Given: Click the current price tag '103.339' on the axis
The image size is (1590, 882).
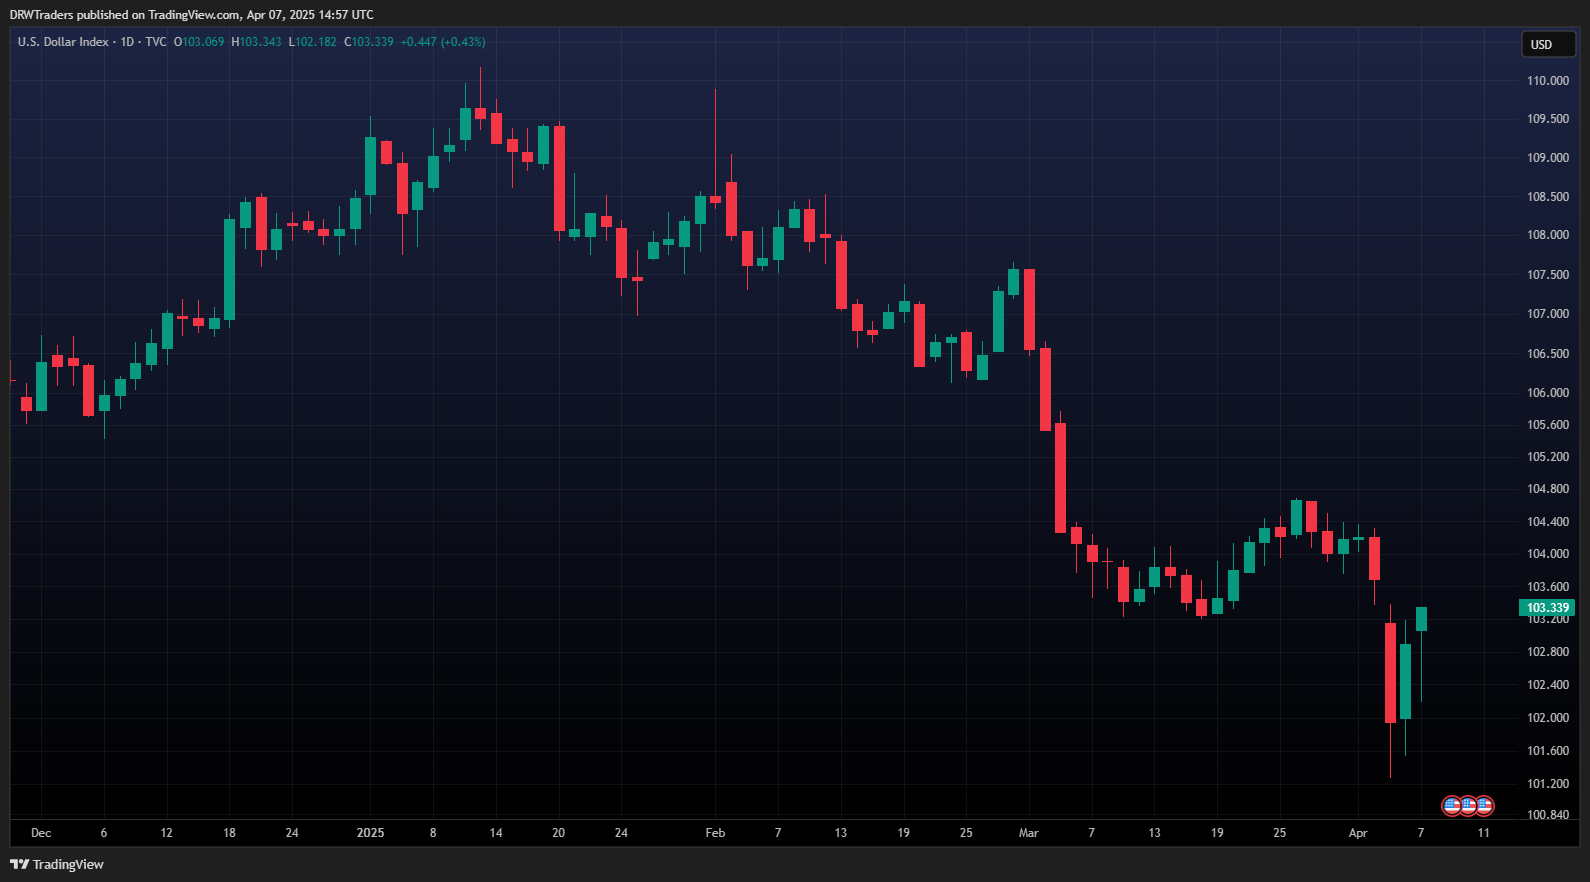Looking at the screenshot, I should [x=1547, y=607].
